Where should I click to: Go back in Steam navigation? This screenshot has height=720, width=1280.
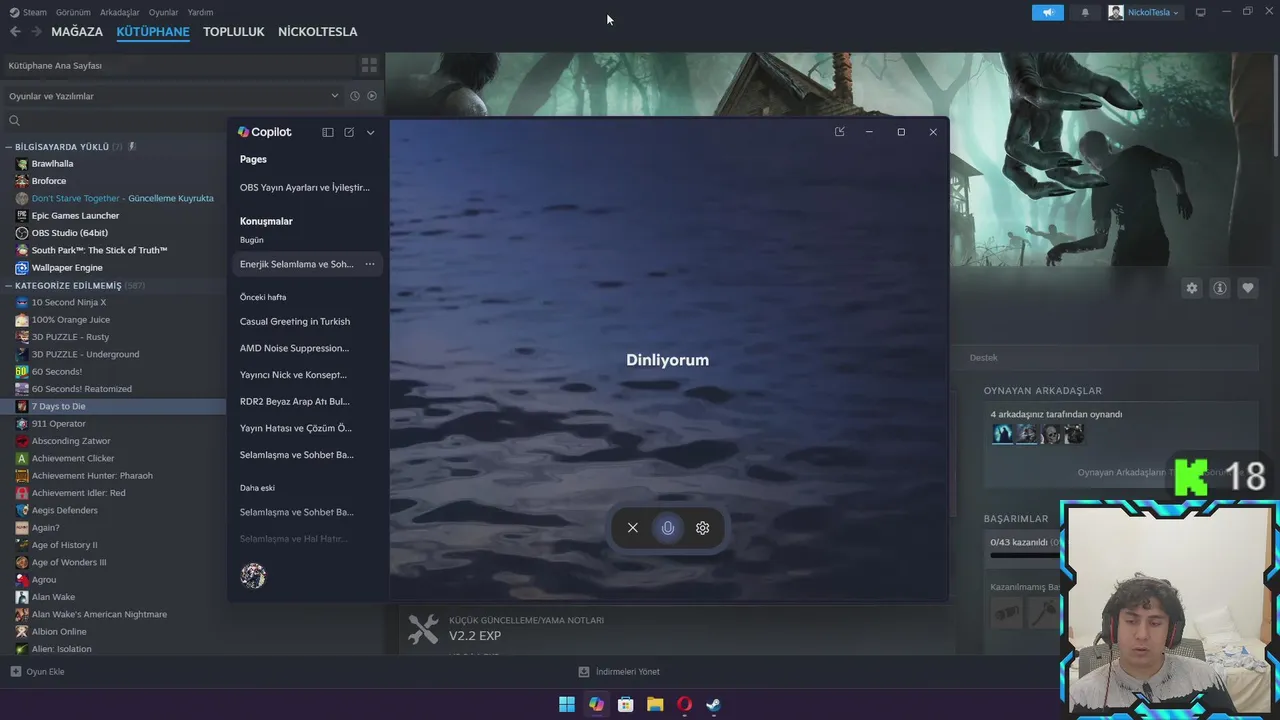tap(15, 32)
